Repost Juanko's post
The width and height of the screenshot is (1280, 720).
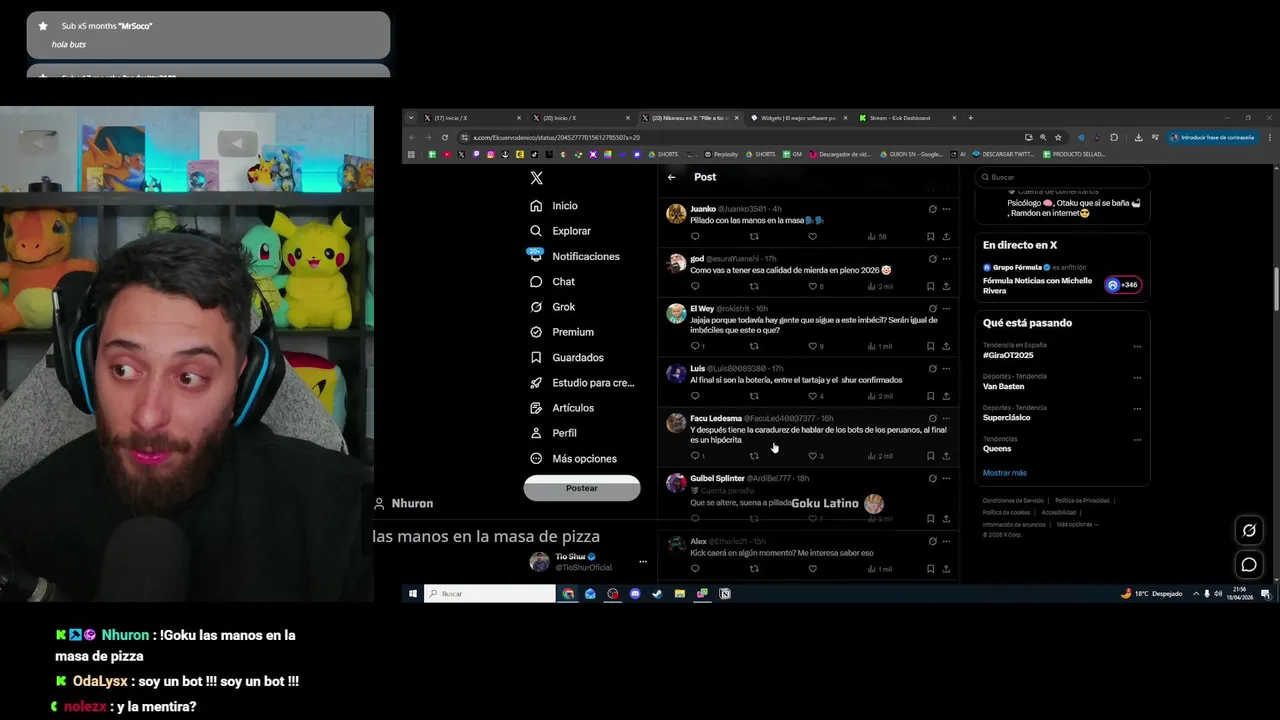(x=754, y=237)
